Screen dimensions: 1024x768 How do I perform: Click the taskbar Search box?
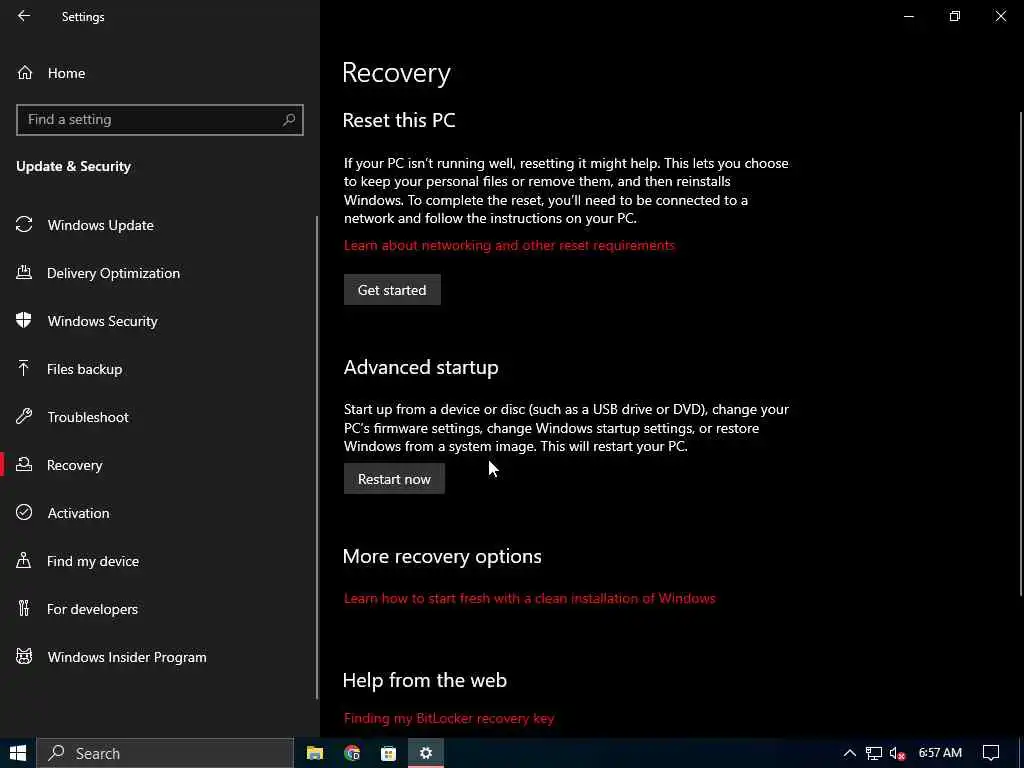(x=165, y=753)
